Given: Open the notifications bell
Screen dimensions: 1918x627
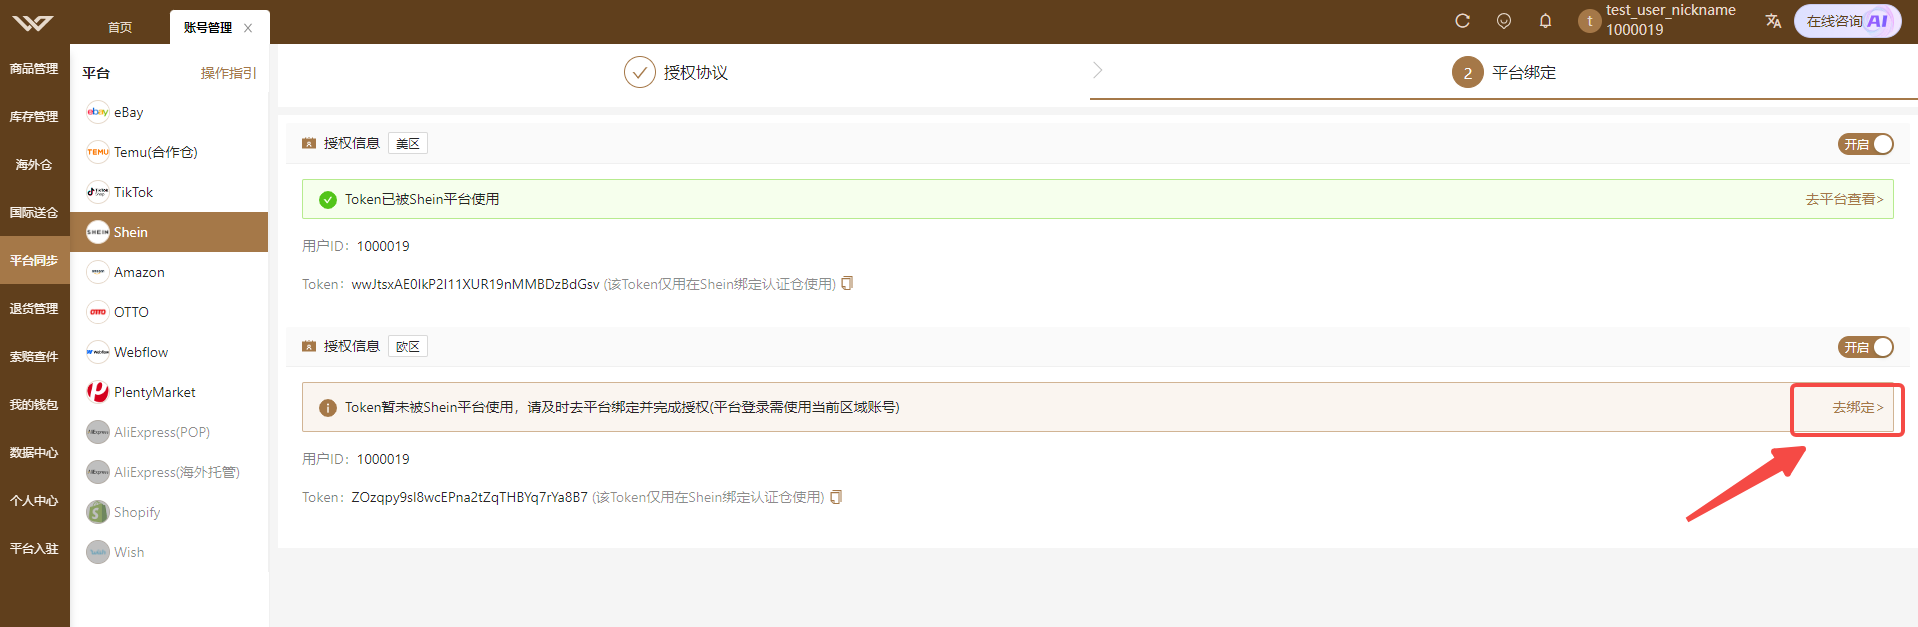Looking at the screenshot, I should click(1545, 21).
